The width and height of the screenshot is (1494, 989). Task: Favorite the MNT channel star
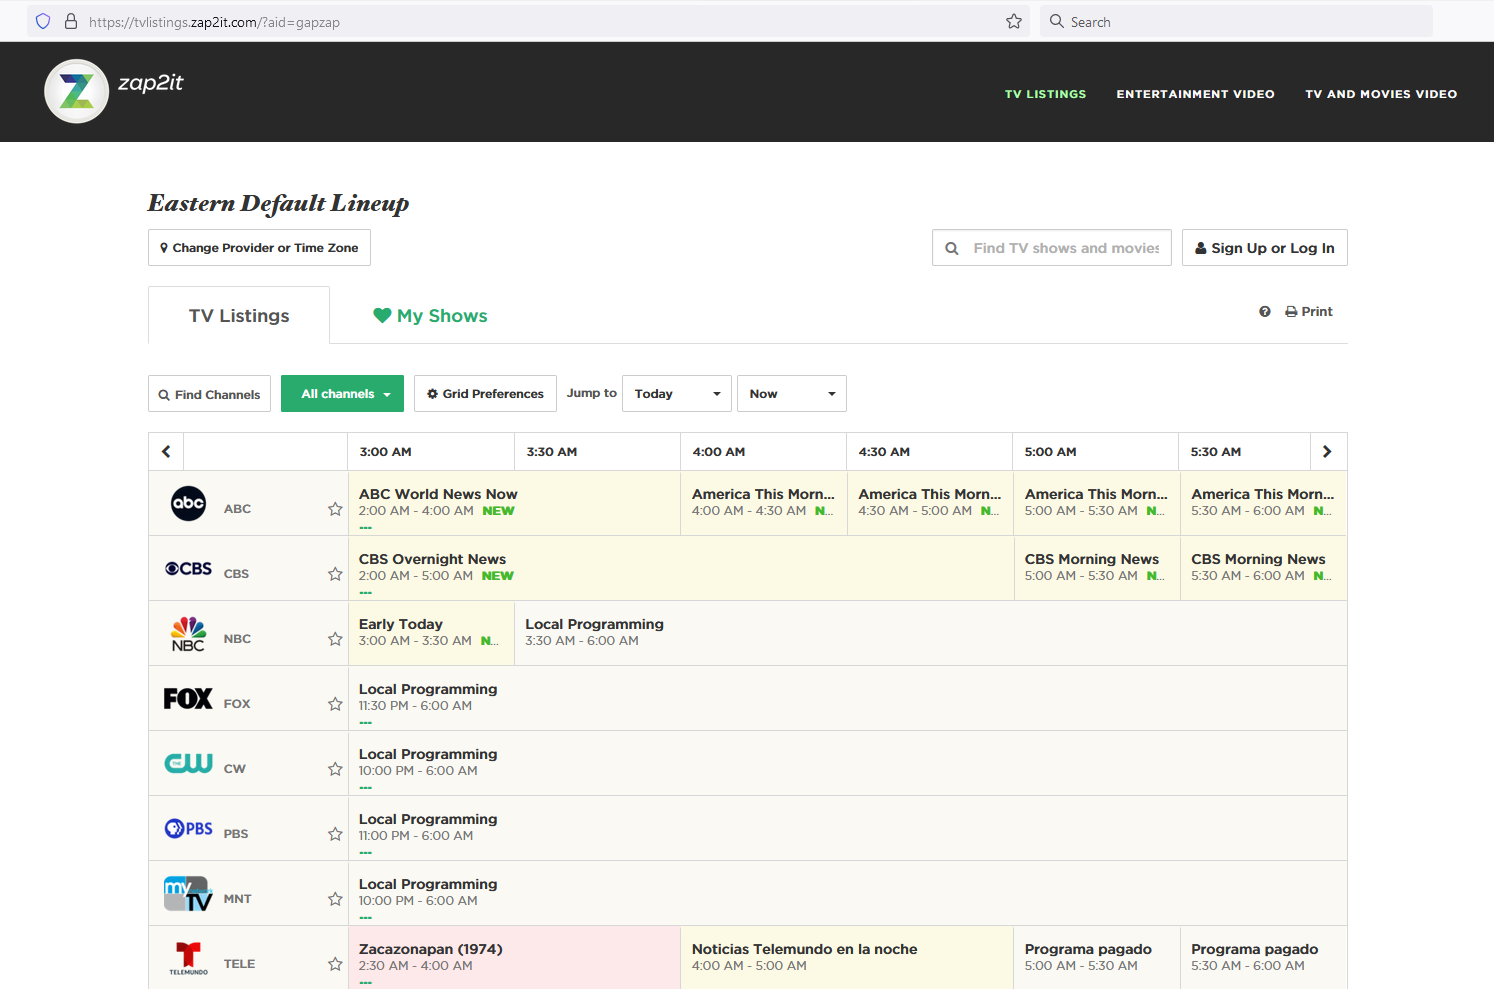click(335, 899)
